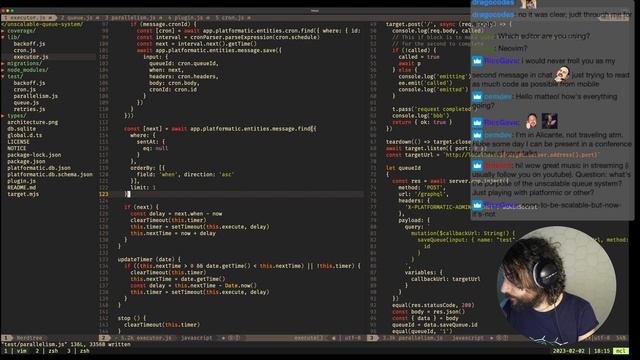Viewport: 640px width, 360px height.
Task: Click the green mcl label in tmux bar
Action: click(x=620, y=351)
